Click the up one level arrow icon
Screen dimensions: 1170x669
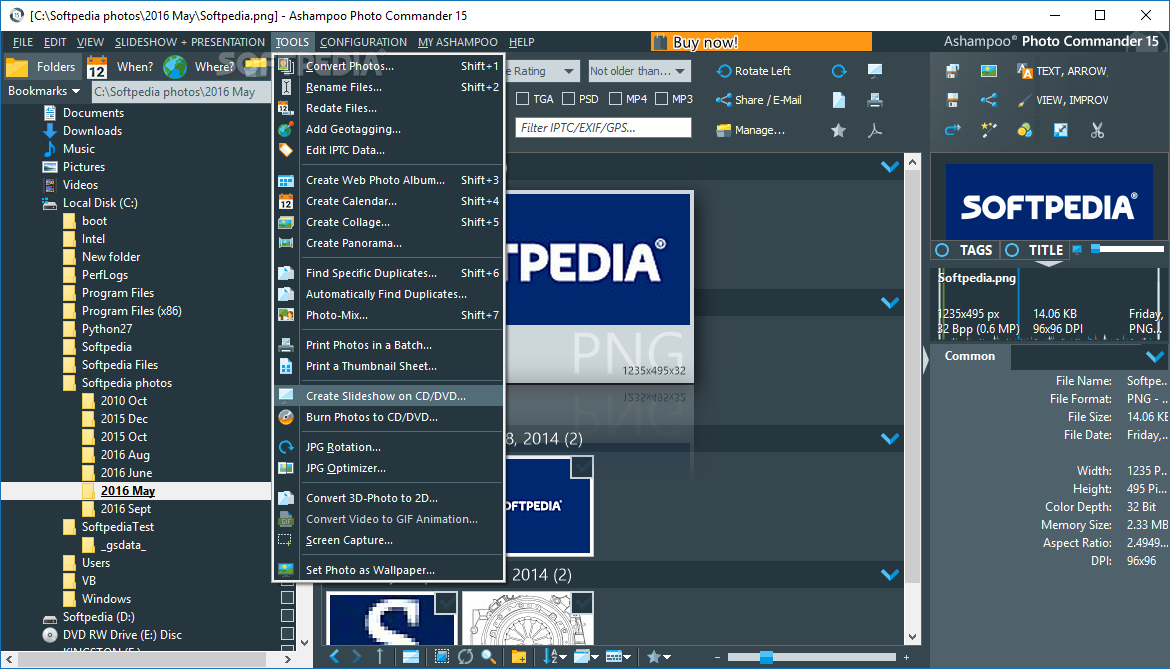click(380, 656)
